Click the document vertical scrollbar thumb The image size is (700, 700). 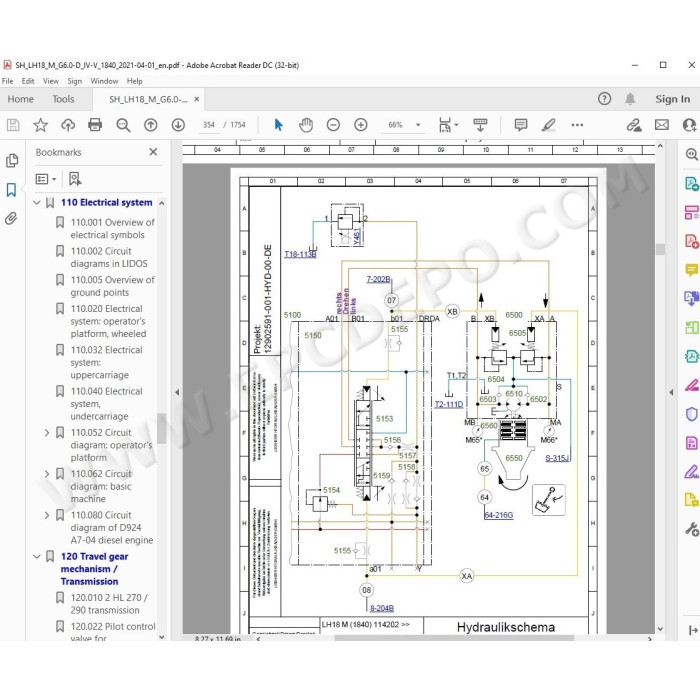pos(660,249)
